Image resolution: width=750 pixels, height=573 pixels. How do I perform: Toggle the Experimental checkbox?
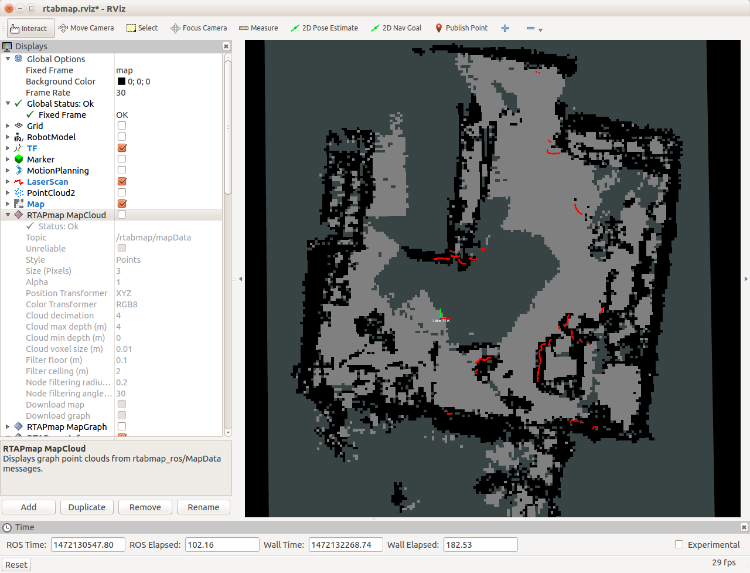click(x=680, y=545)
